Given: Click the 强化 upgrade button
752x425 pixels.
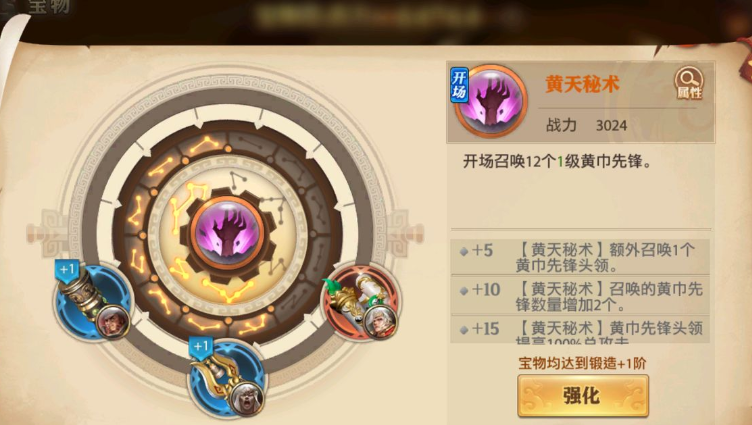Looking at the screenshot, I should (x=583, y=396).
